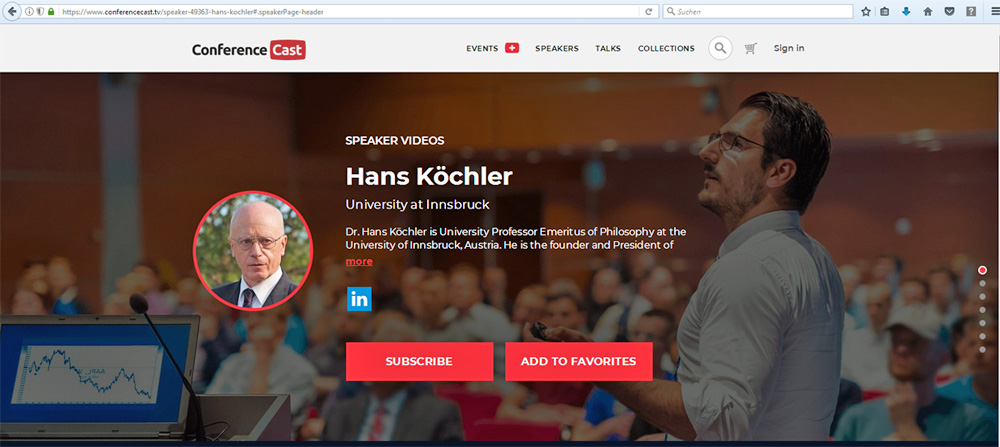1000x447 pixels.
Task: Click the Hans Köchler name heading
Action: pyautogui.click(x=429, y=177)
